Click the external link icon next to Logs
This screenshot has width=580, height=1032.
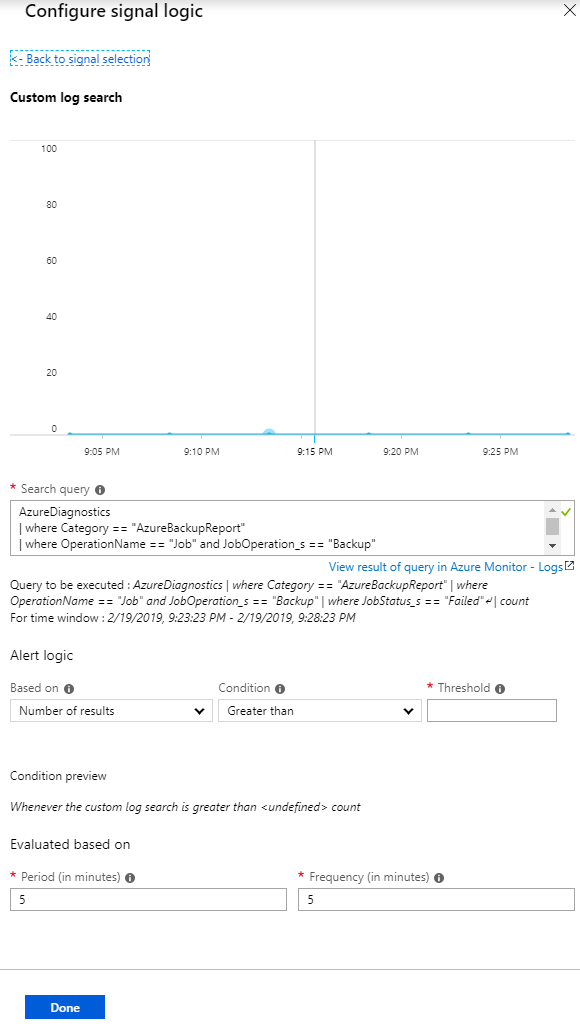(569, 566)
